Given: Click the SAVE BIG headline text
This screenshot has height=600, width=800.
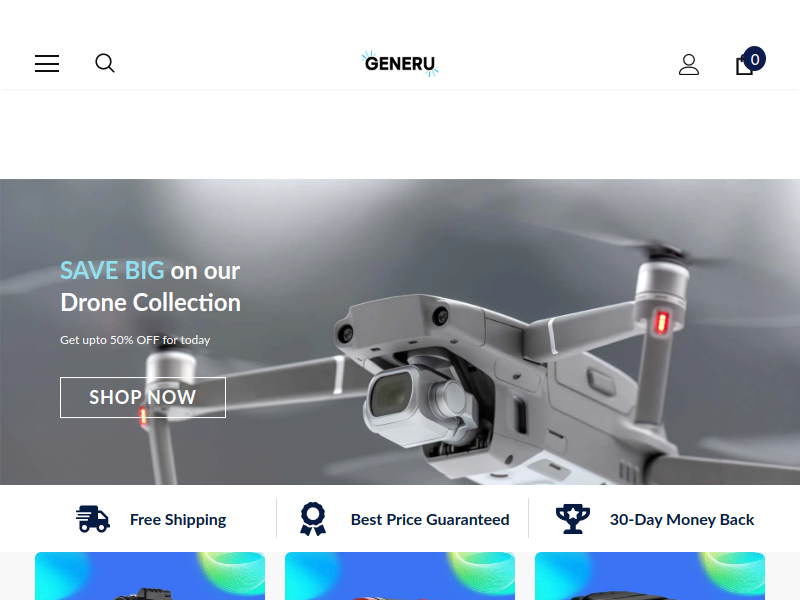Looking at the screenshot, I should (x=112, y=270).
